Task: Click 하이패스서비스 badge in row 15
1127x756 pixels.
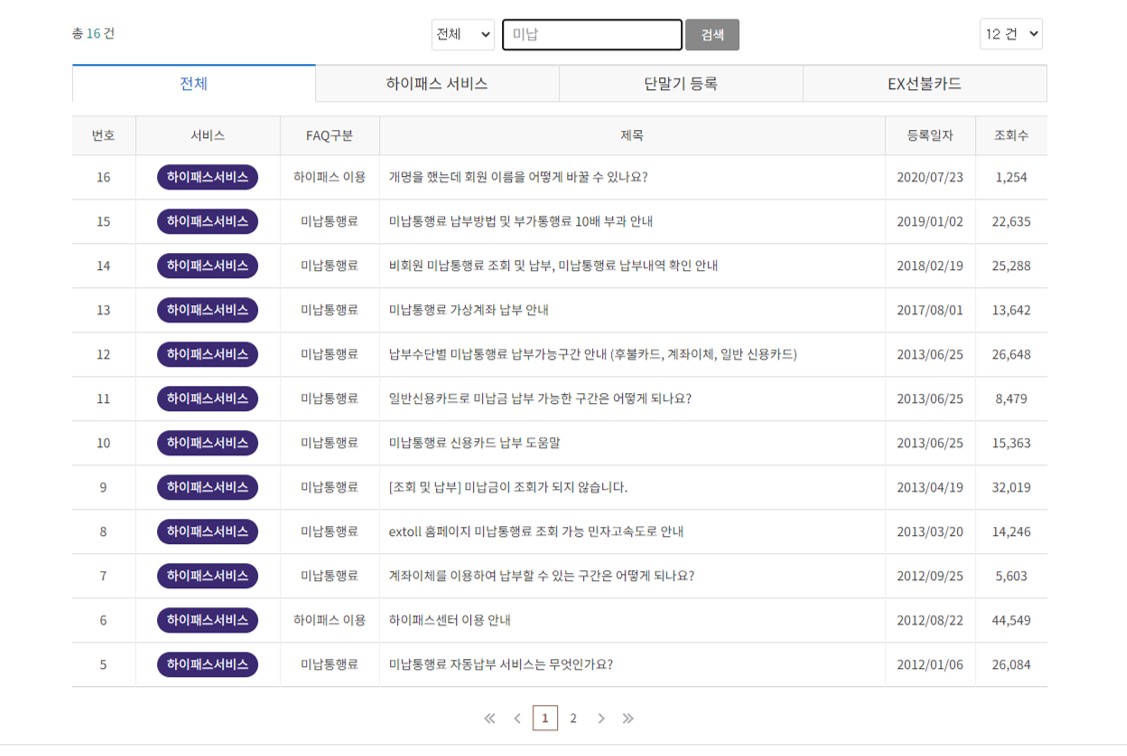Action: [208, 221]
